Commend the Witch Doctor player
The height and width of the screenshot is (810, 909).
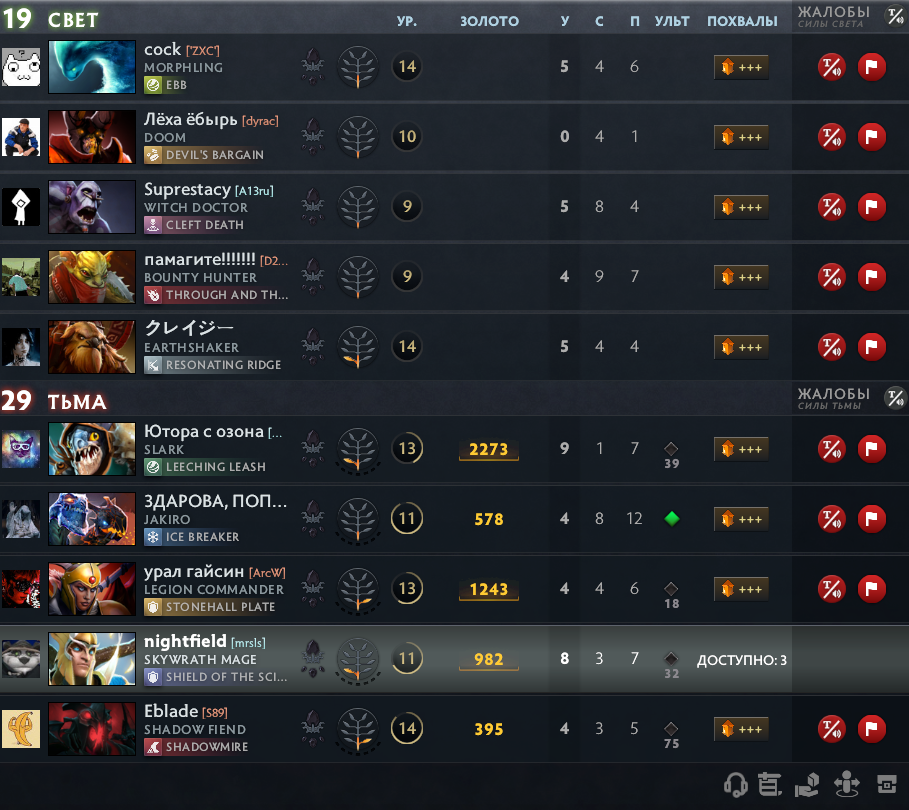click(741, 208)
